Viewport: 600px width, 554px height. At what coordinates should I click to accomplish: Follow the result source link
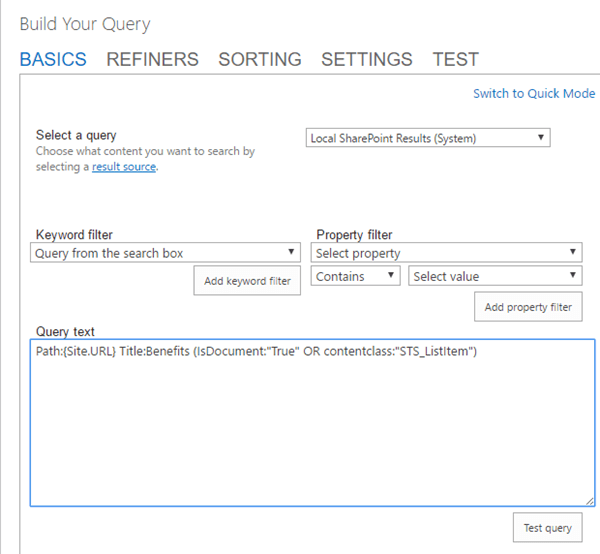(124, 167)
